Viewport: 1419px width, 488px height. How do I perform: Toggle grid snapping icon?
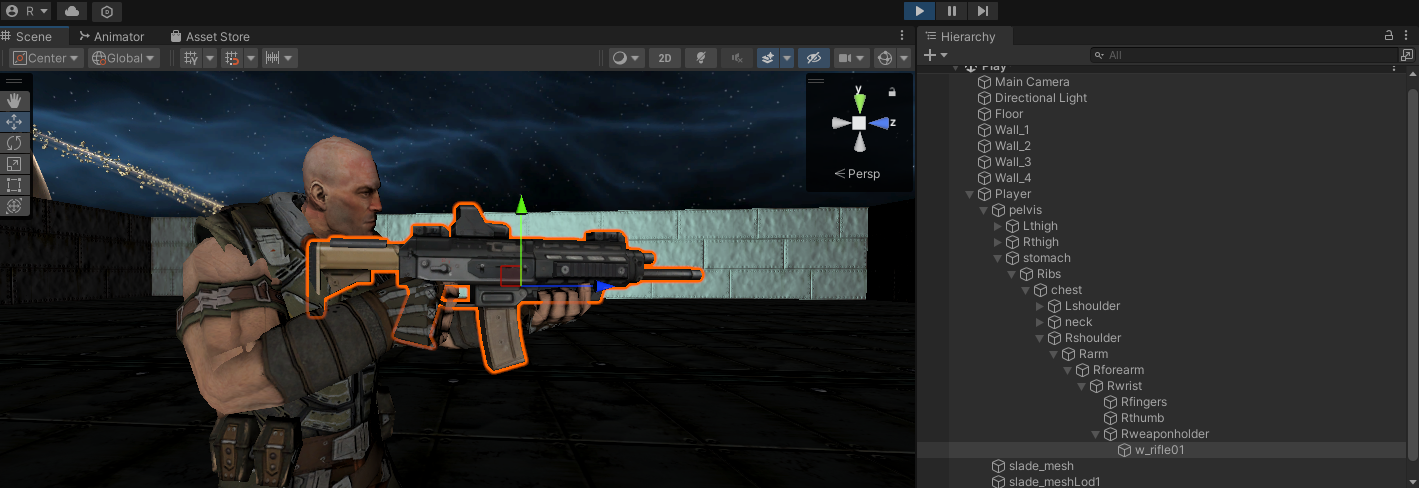tap(232, 58)
